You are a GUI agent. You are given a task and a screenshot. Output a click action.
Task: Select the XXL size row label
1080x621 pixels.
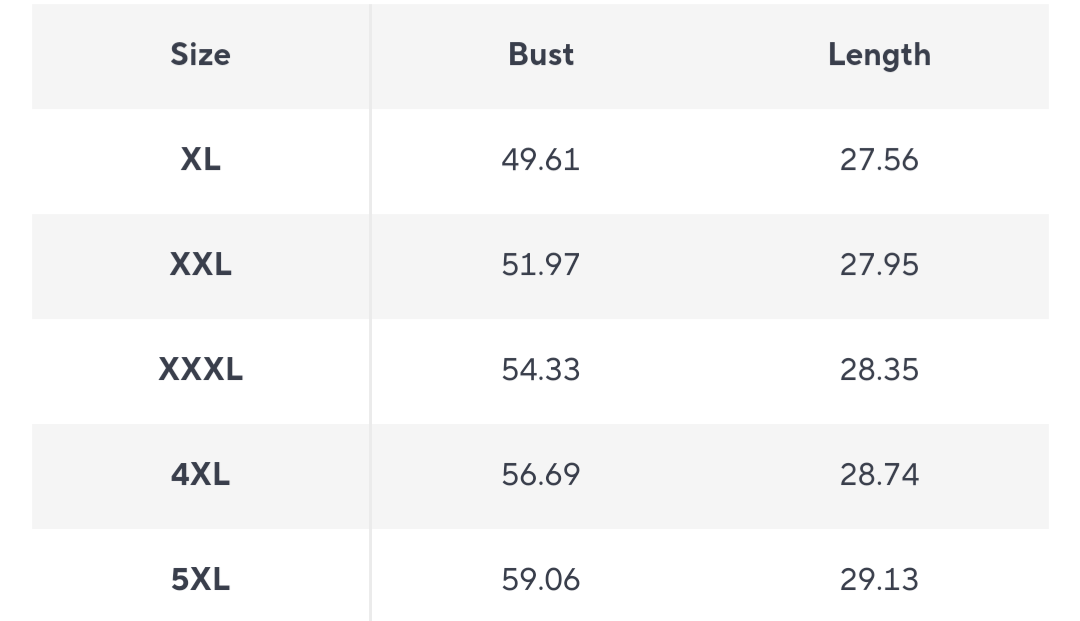coord(200,265)
